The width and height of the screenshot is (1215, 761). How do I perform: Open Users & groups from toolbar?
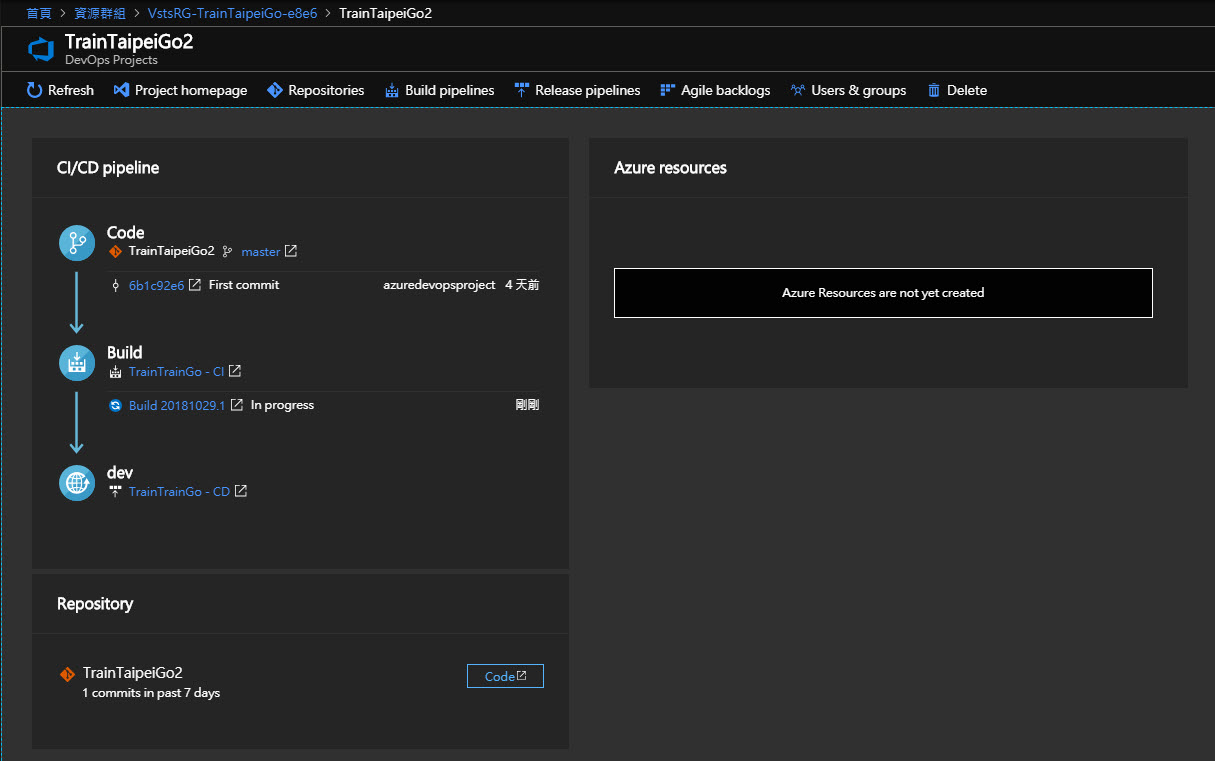click(x=848, y=90)
